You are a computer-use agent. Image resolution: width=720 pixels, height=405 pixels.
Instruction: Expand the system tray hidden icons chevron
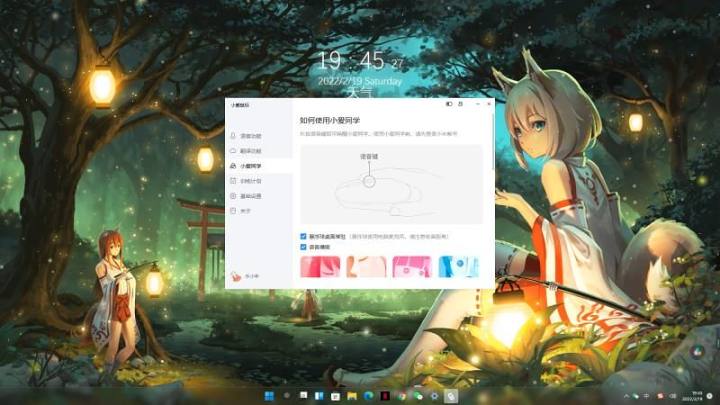coord(626,396)
